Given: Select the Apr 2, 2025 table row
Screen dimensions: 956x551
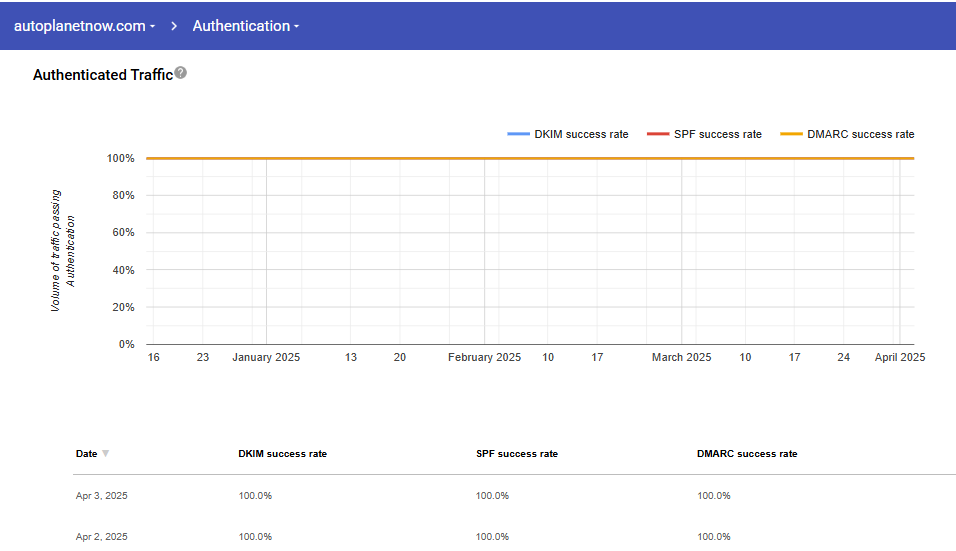Looking at the screenshot, I should click(102, 537).
